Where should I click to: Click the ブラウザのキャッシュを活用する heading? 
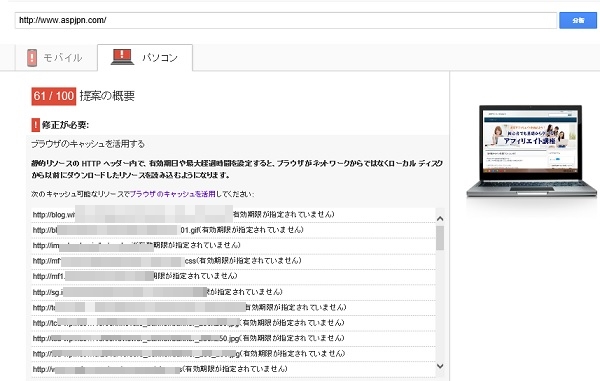click(x=88, y=144)
